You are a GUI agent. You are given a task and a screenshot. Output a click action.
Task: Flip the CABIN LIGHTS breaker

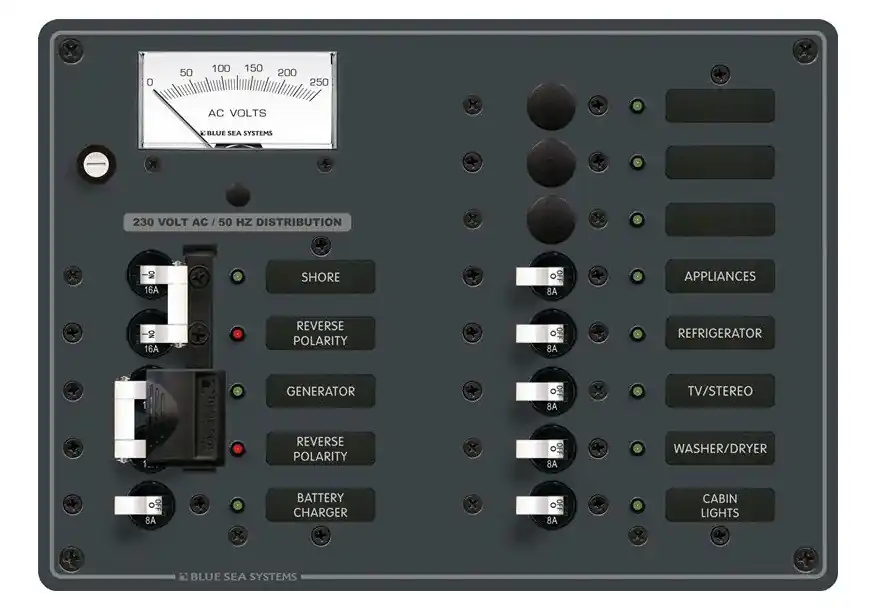[x=546, y=505]
